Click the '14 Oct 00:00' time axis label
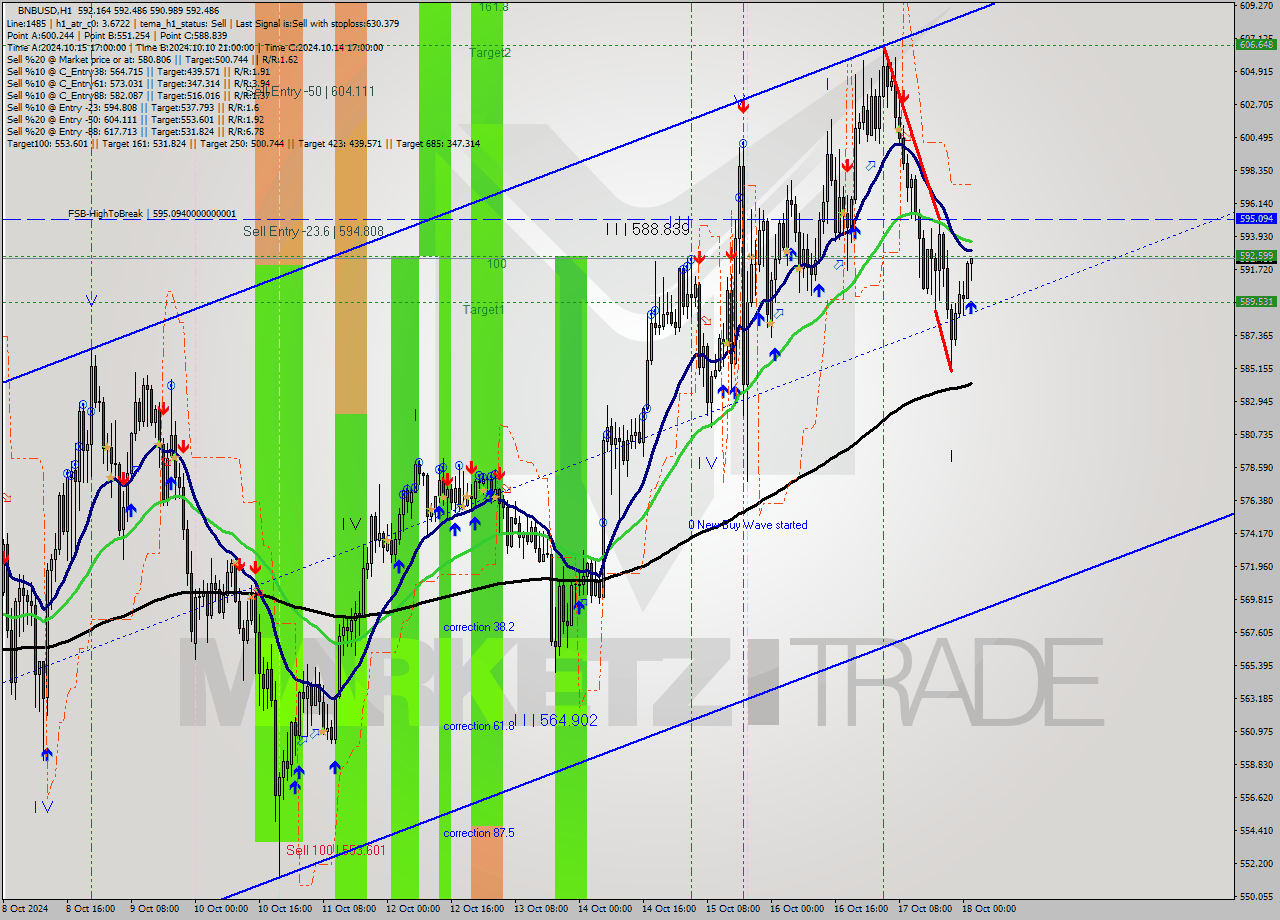 (604, 909)
